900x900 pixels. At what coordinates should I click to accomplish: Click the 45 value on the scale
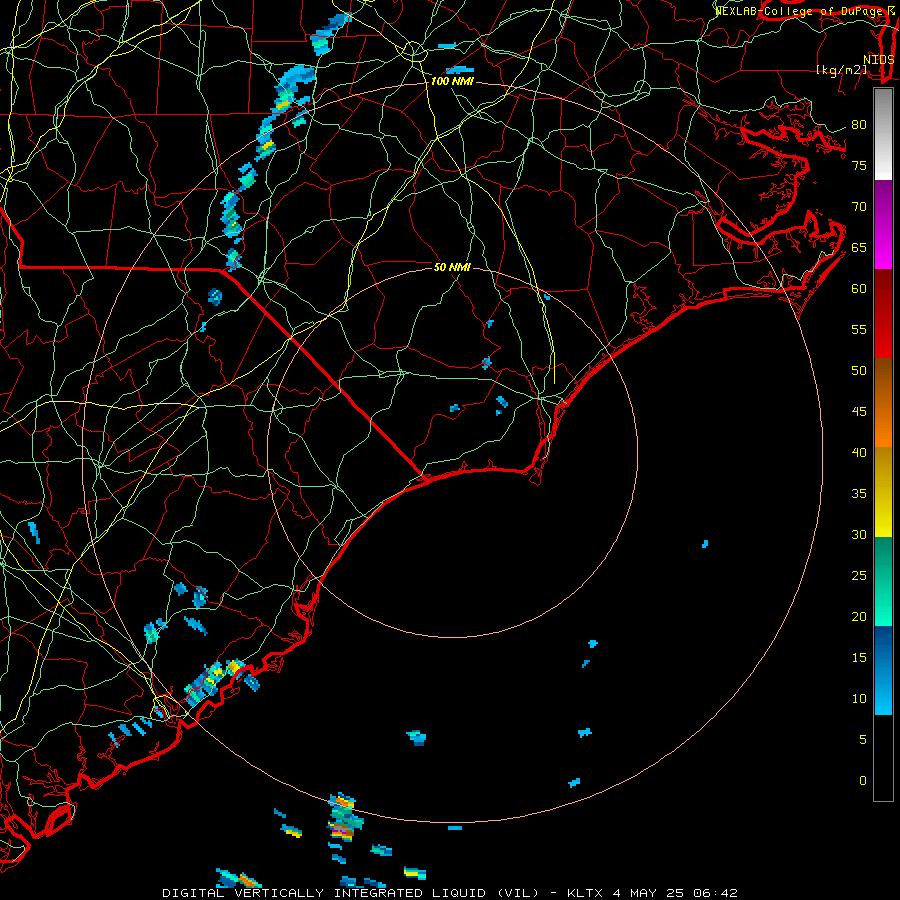(x=859, y=412)
